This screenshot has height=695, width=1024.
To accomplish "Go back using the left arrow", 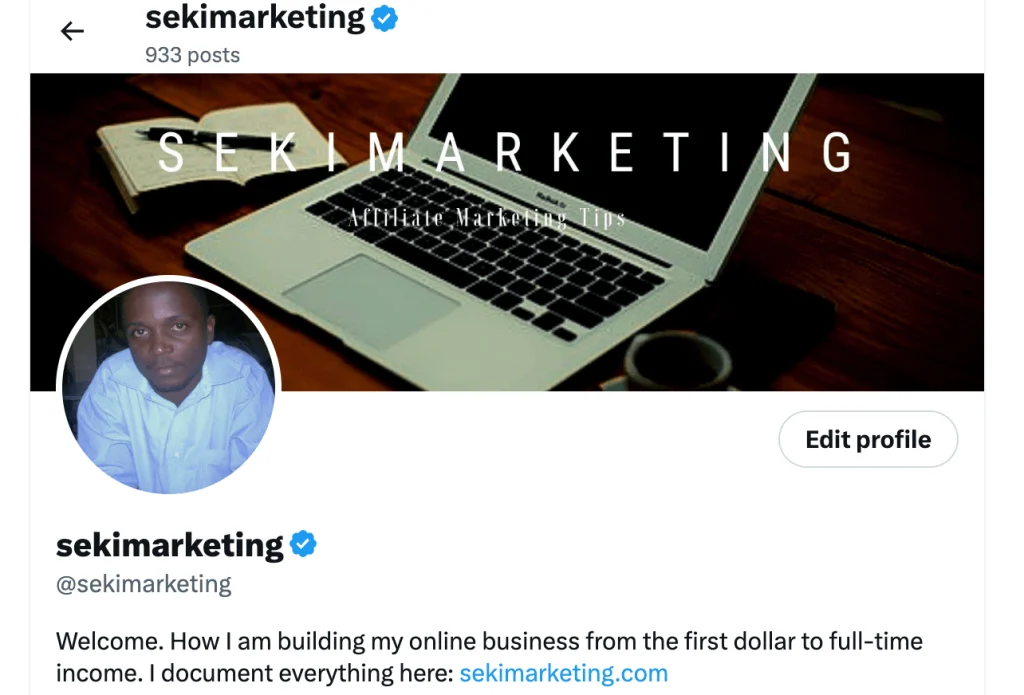I will pyautogui.click(x=72, y=31).
